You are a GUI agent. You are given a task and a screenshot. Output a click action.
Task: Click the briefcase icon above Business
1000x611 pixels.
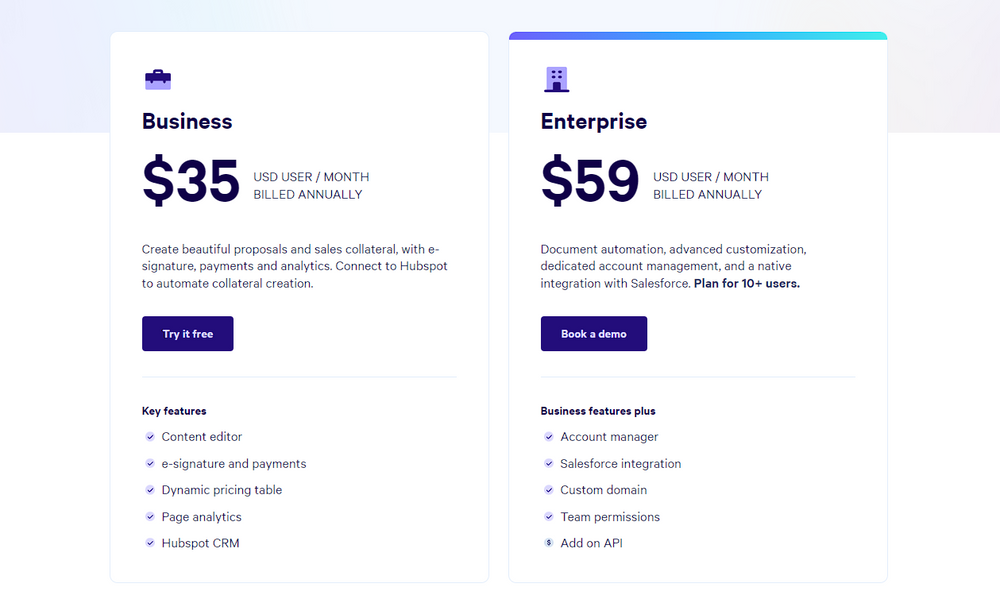point(158,79)
